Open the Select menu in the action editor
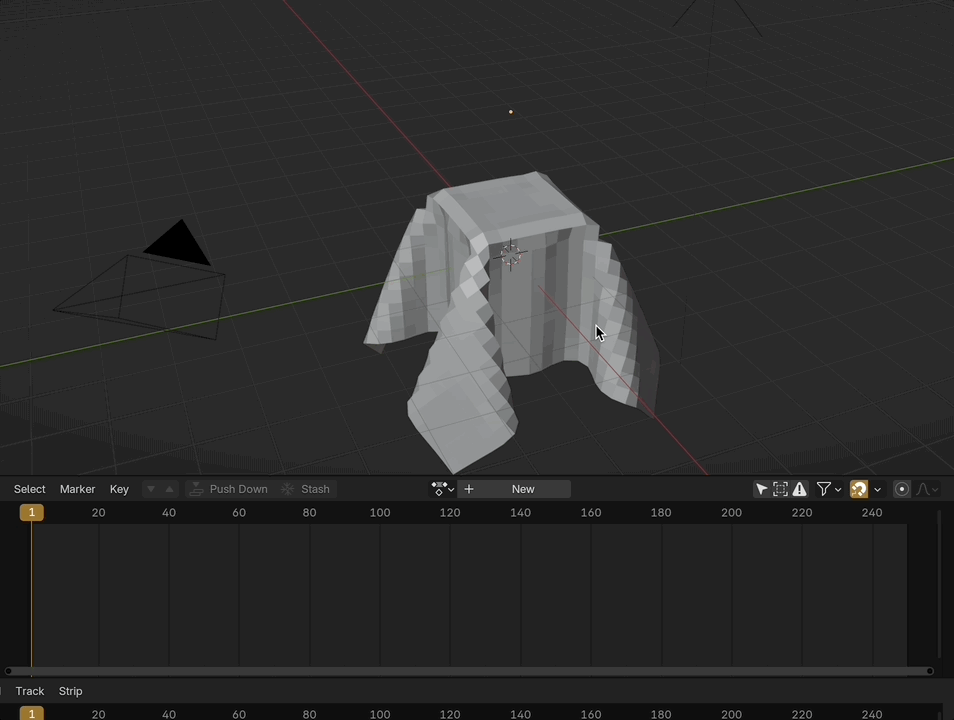The height and width of the screenshot is (720, 954). coord(29,489)
